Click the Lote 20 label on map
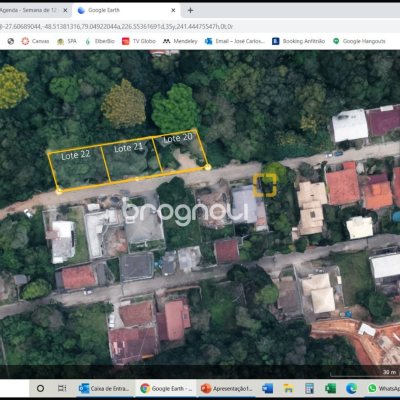 point(178,138)
